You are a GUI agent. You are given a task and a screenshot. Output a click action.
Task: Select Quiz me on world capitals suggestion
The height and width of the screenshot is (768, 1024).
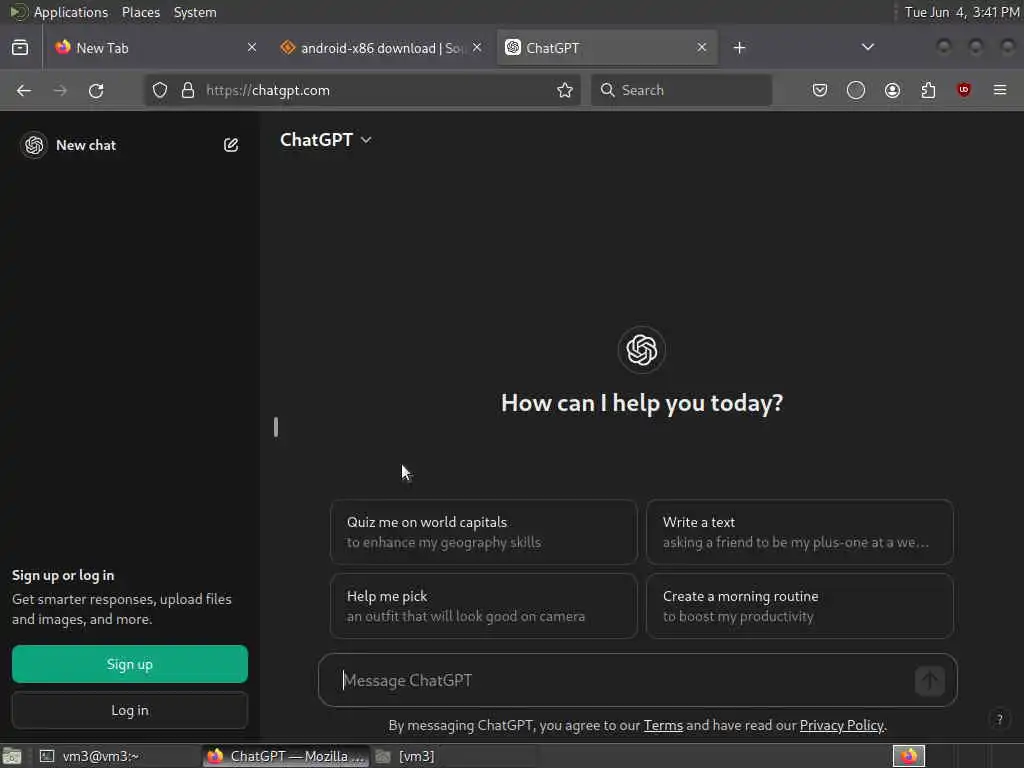pos(484,532)
